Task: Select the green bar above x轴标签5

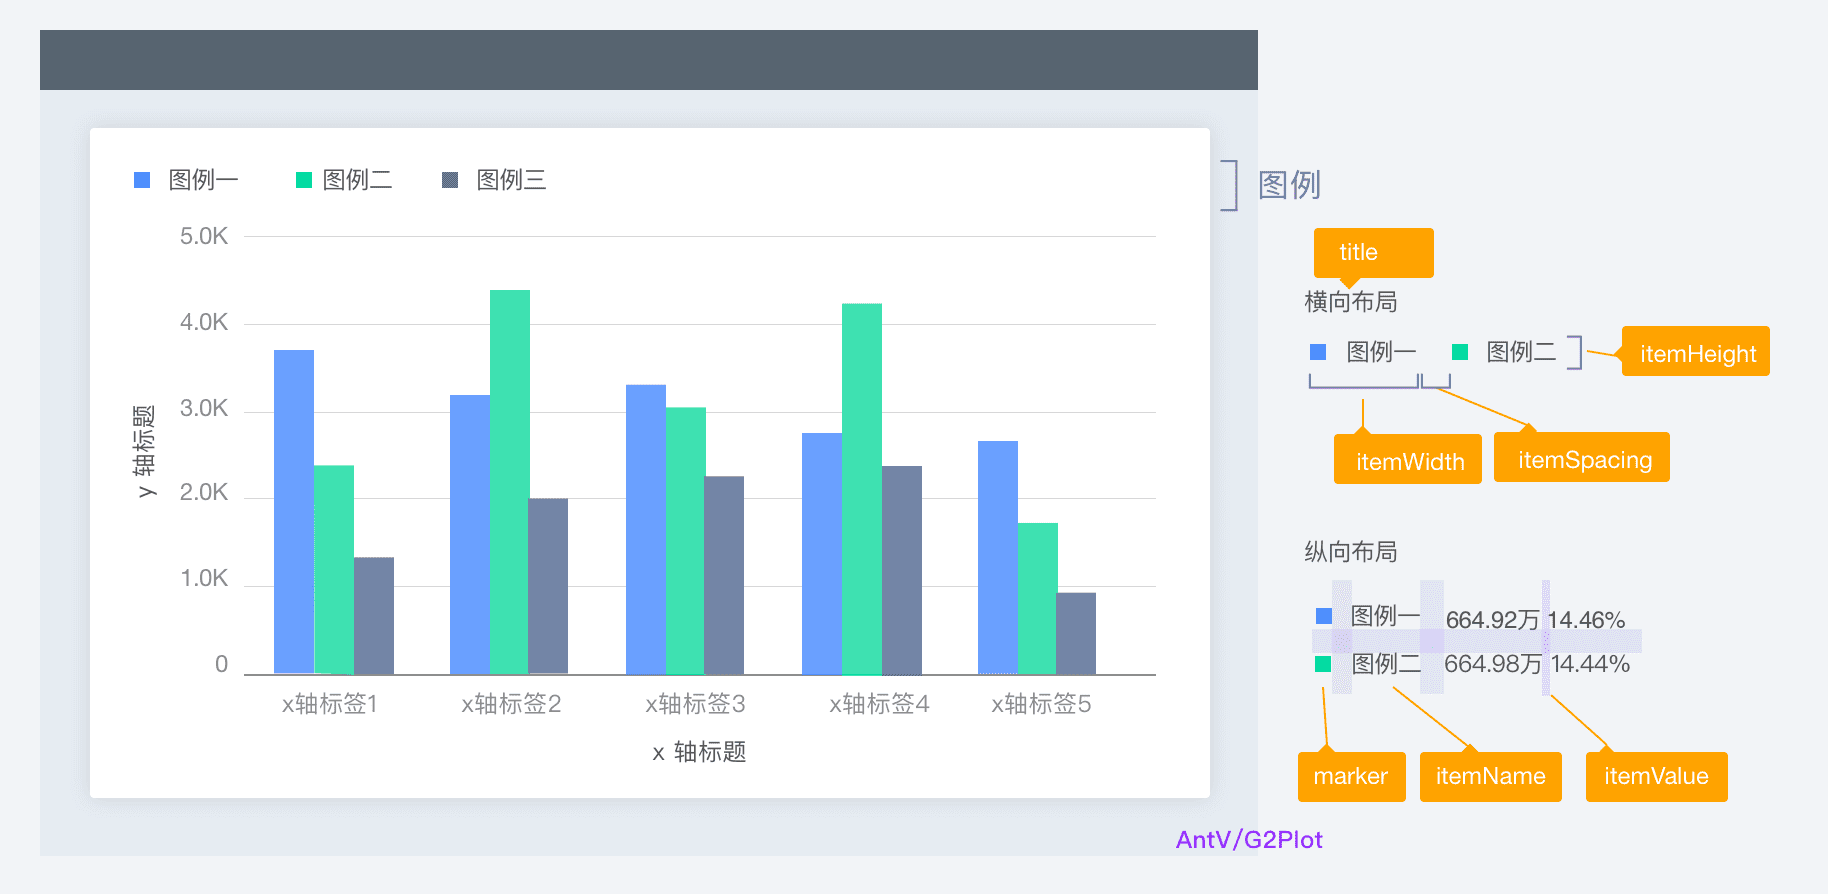Action: 1038,599
